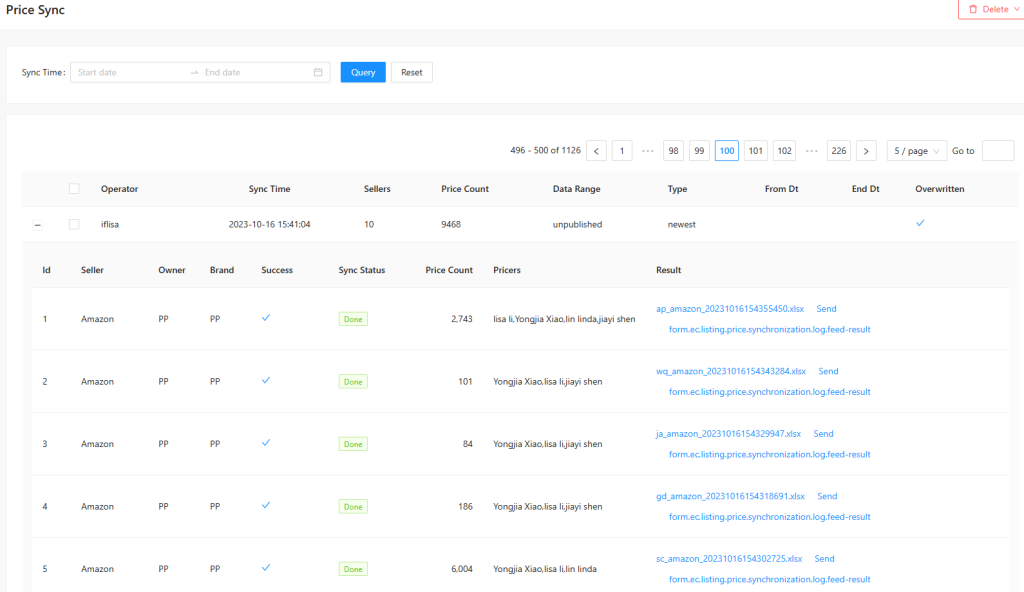This screenshot has height=592, width=1024.
Task: Click the Success checkmark in row 2
Action: point(266,380)
